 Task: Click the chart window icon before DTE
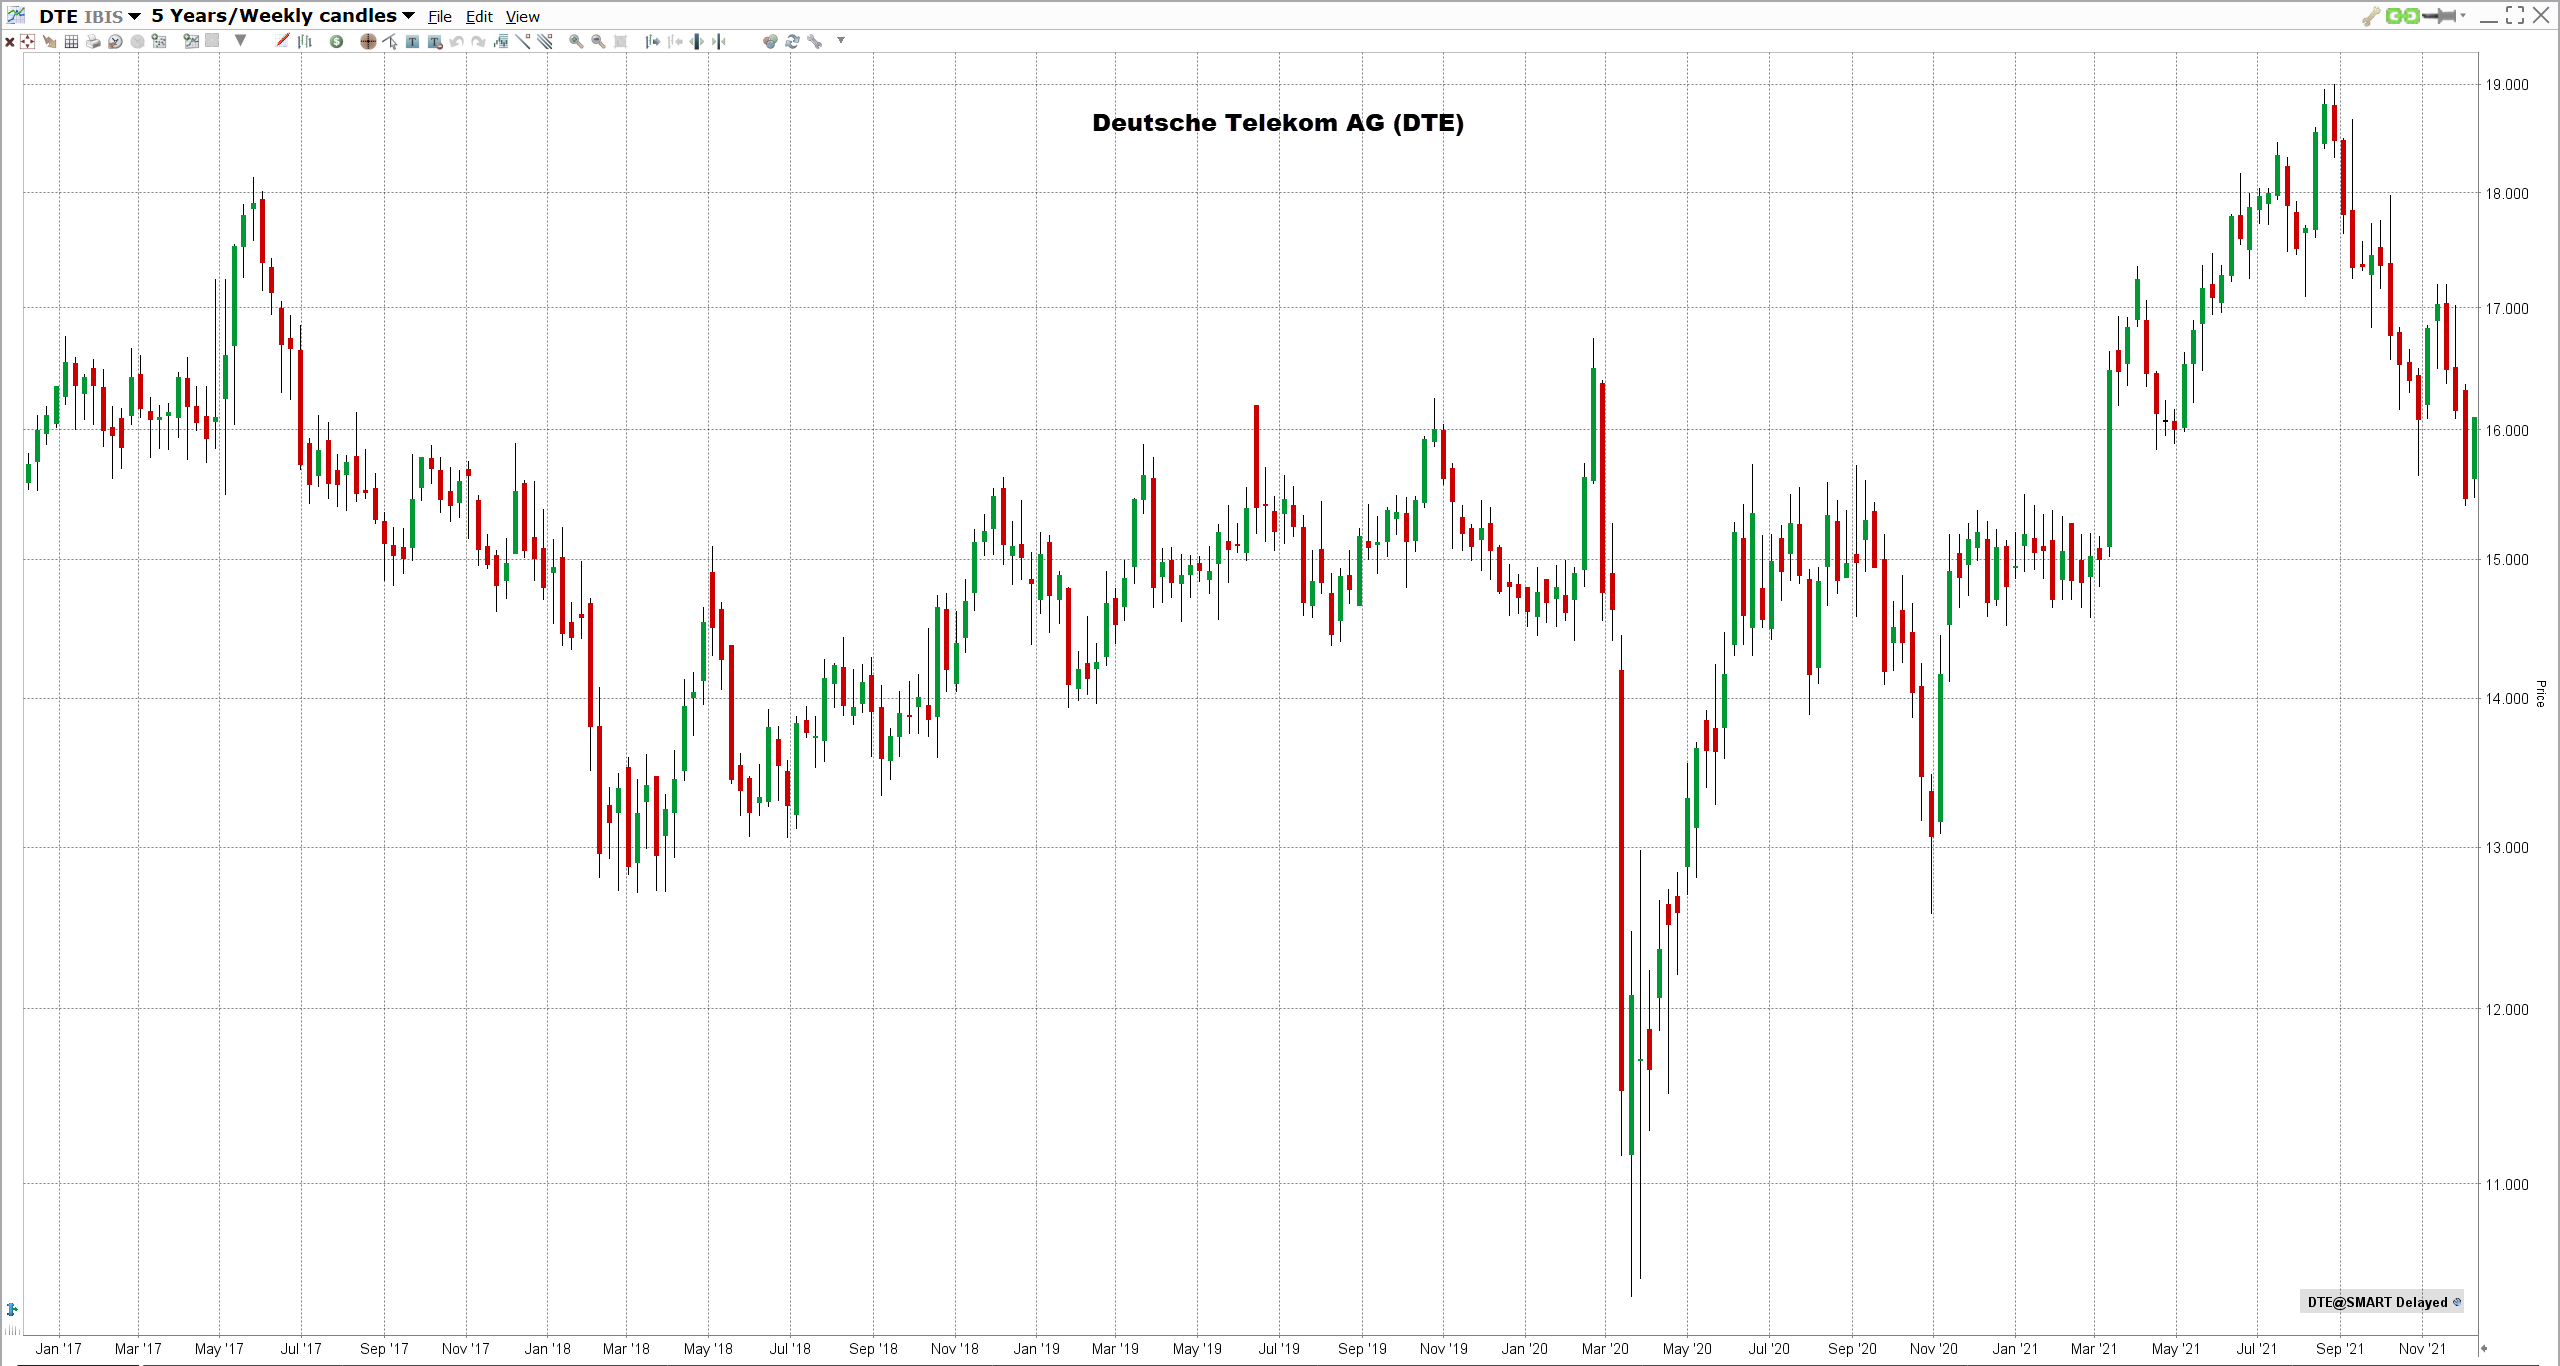click(16, 15)
